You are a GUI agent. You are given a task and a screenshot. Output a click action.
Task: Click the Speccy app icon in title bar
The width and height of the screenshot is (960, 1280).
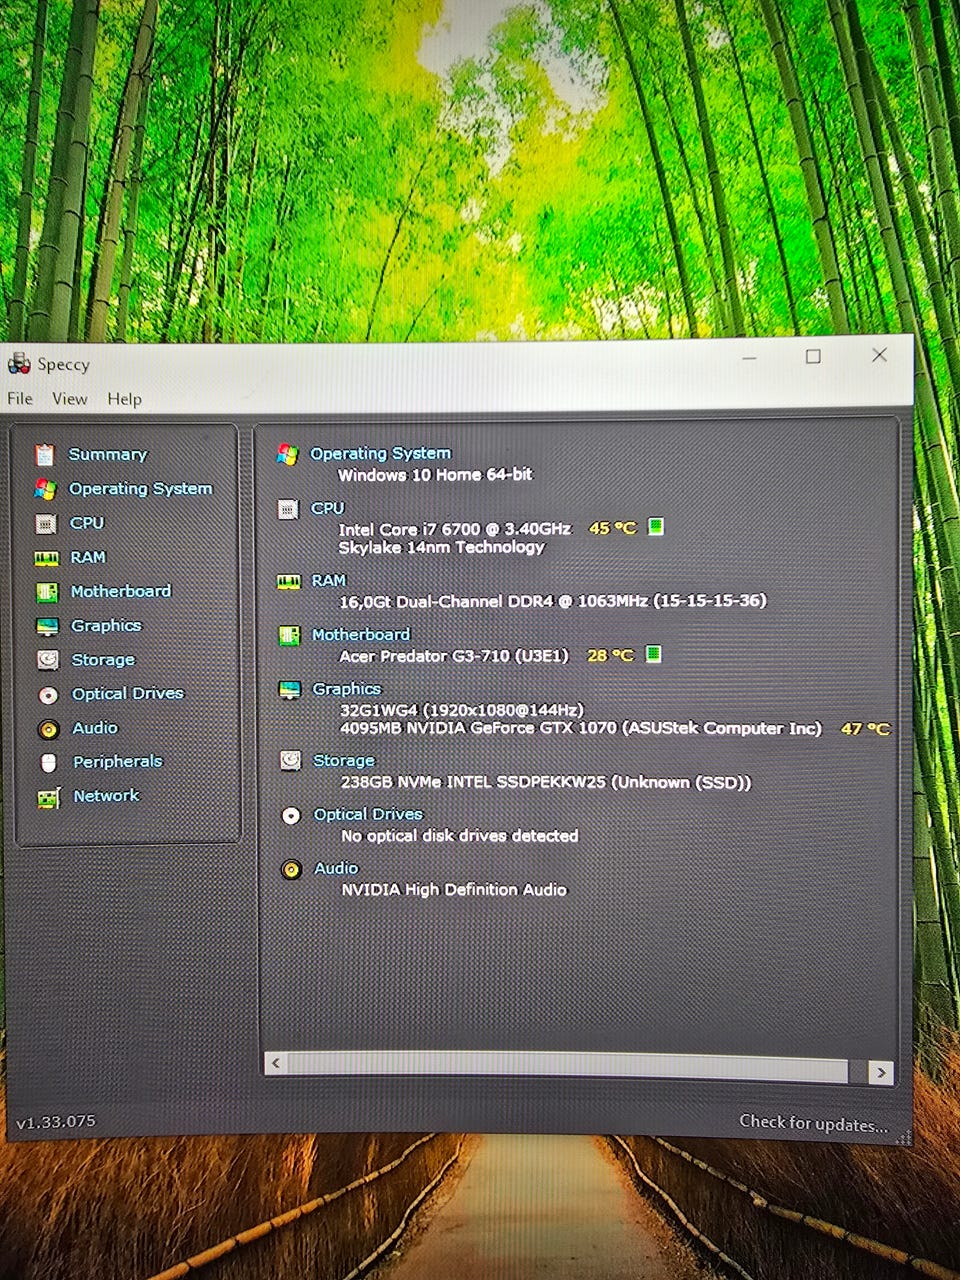19,364
